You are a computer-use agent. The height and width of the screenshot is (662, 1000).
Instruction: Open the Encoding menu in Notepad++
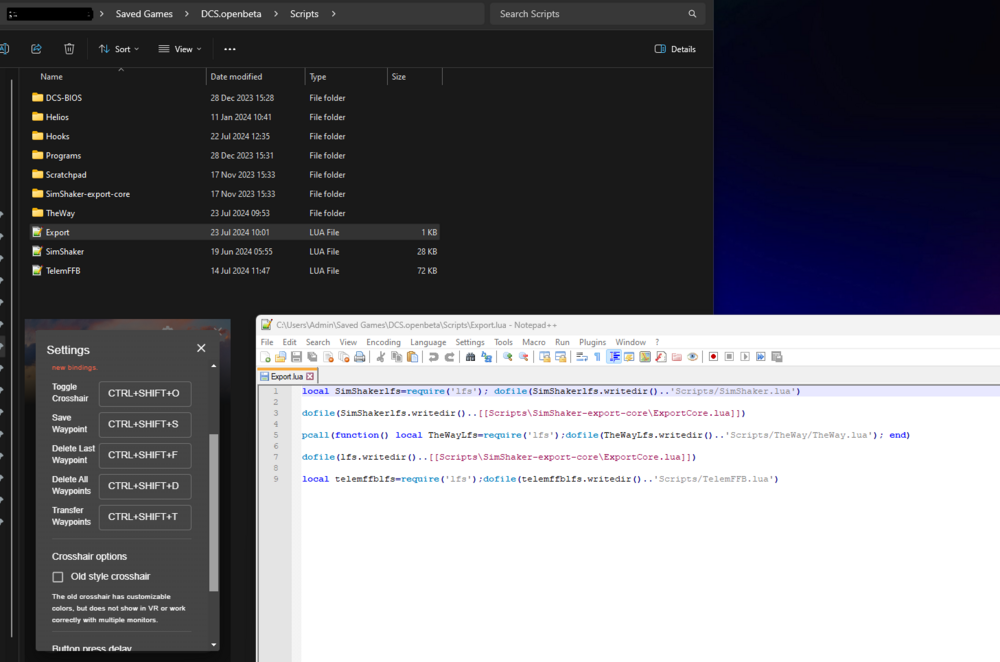383,342
